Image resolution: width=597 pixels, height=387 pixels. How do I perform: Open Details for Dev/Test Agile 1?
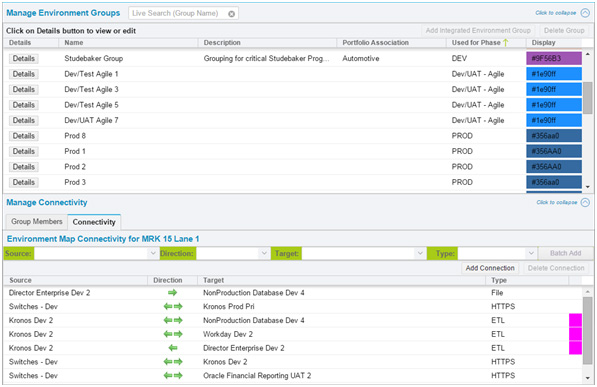click(x=24, y=74)
